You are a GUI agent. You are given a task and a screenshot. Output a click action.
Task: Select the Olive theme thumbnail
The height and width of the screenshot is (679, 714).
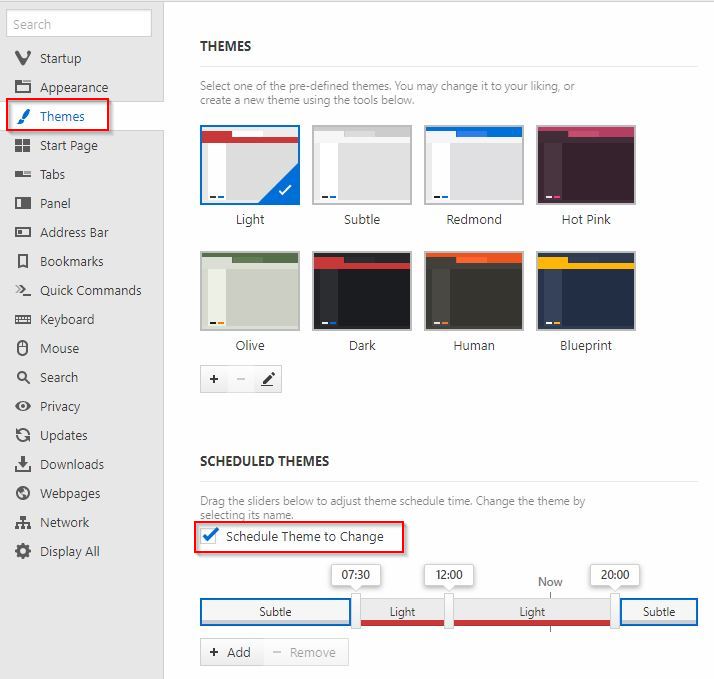click(x=250, y=291)
